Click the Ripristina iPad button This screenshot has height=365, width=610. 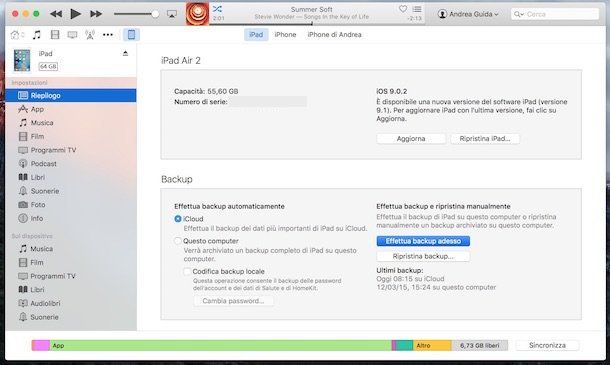pos(485,139)
